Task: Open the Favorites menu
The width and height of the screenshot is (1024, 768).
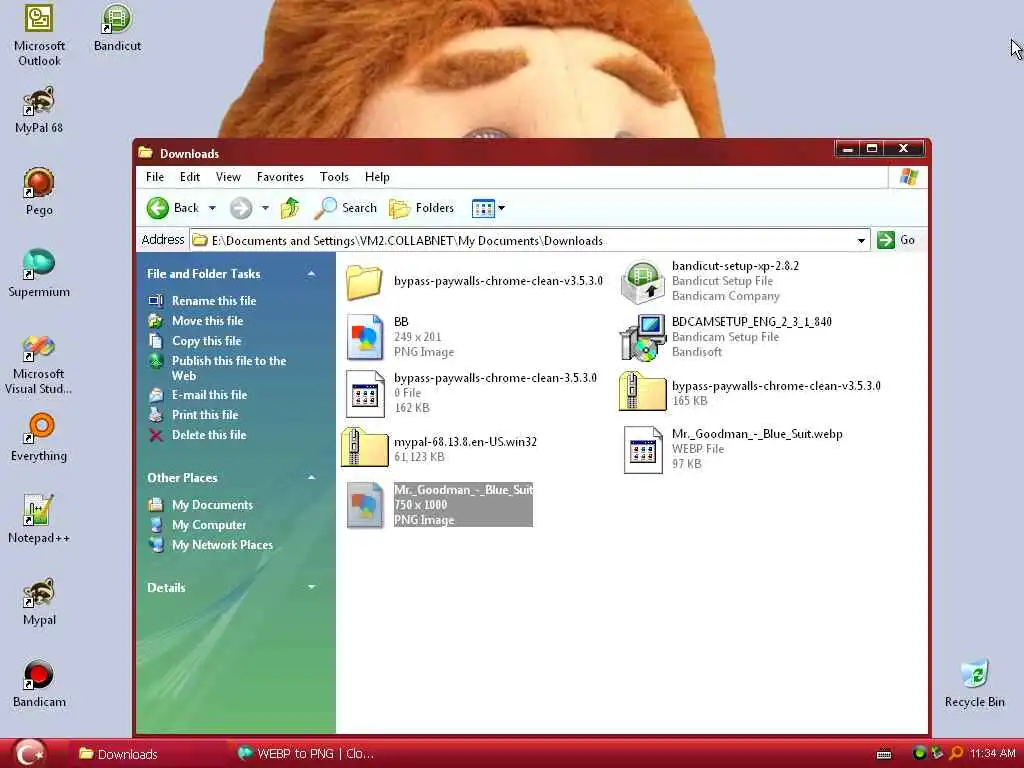Action: click(x=280, y=177)
